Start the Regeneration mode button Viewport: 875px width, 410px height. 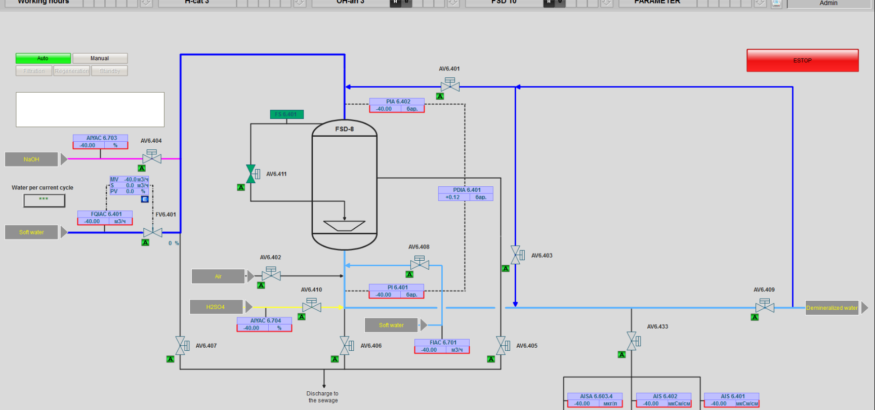pyautogui.click(x=71, y=71)
